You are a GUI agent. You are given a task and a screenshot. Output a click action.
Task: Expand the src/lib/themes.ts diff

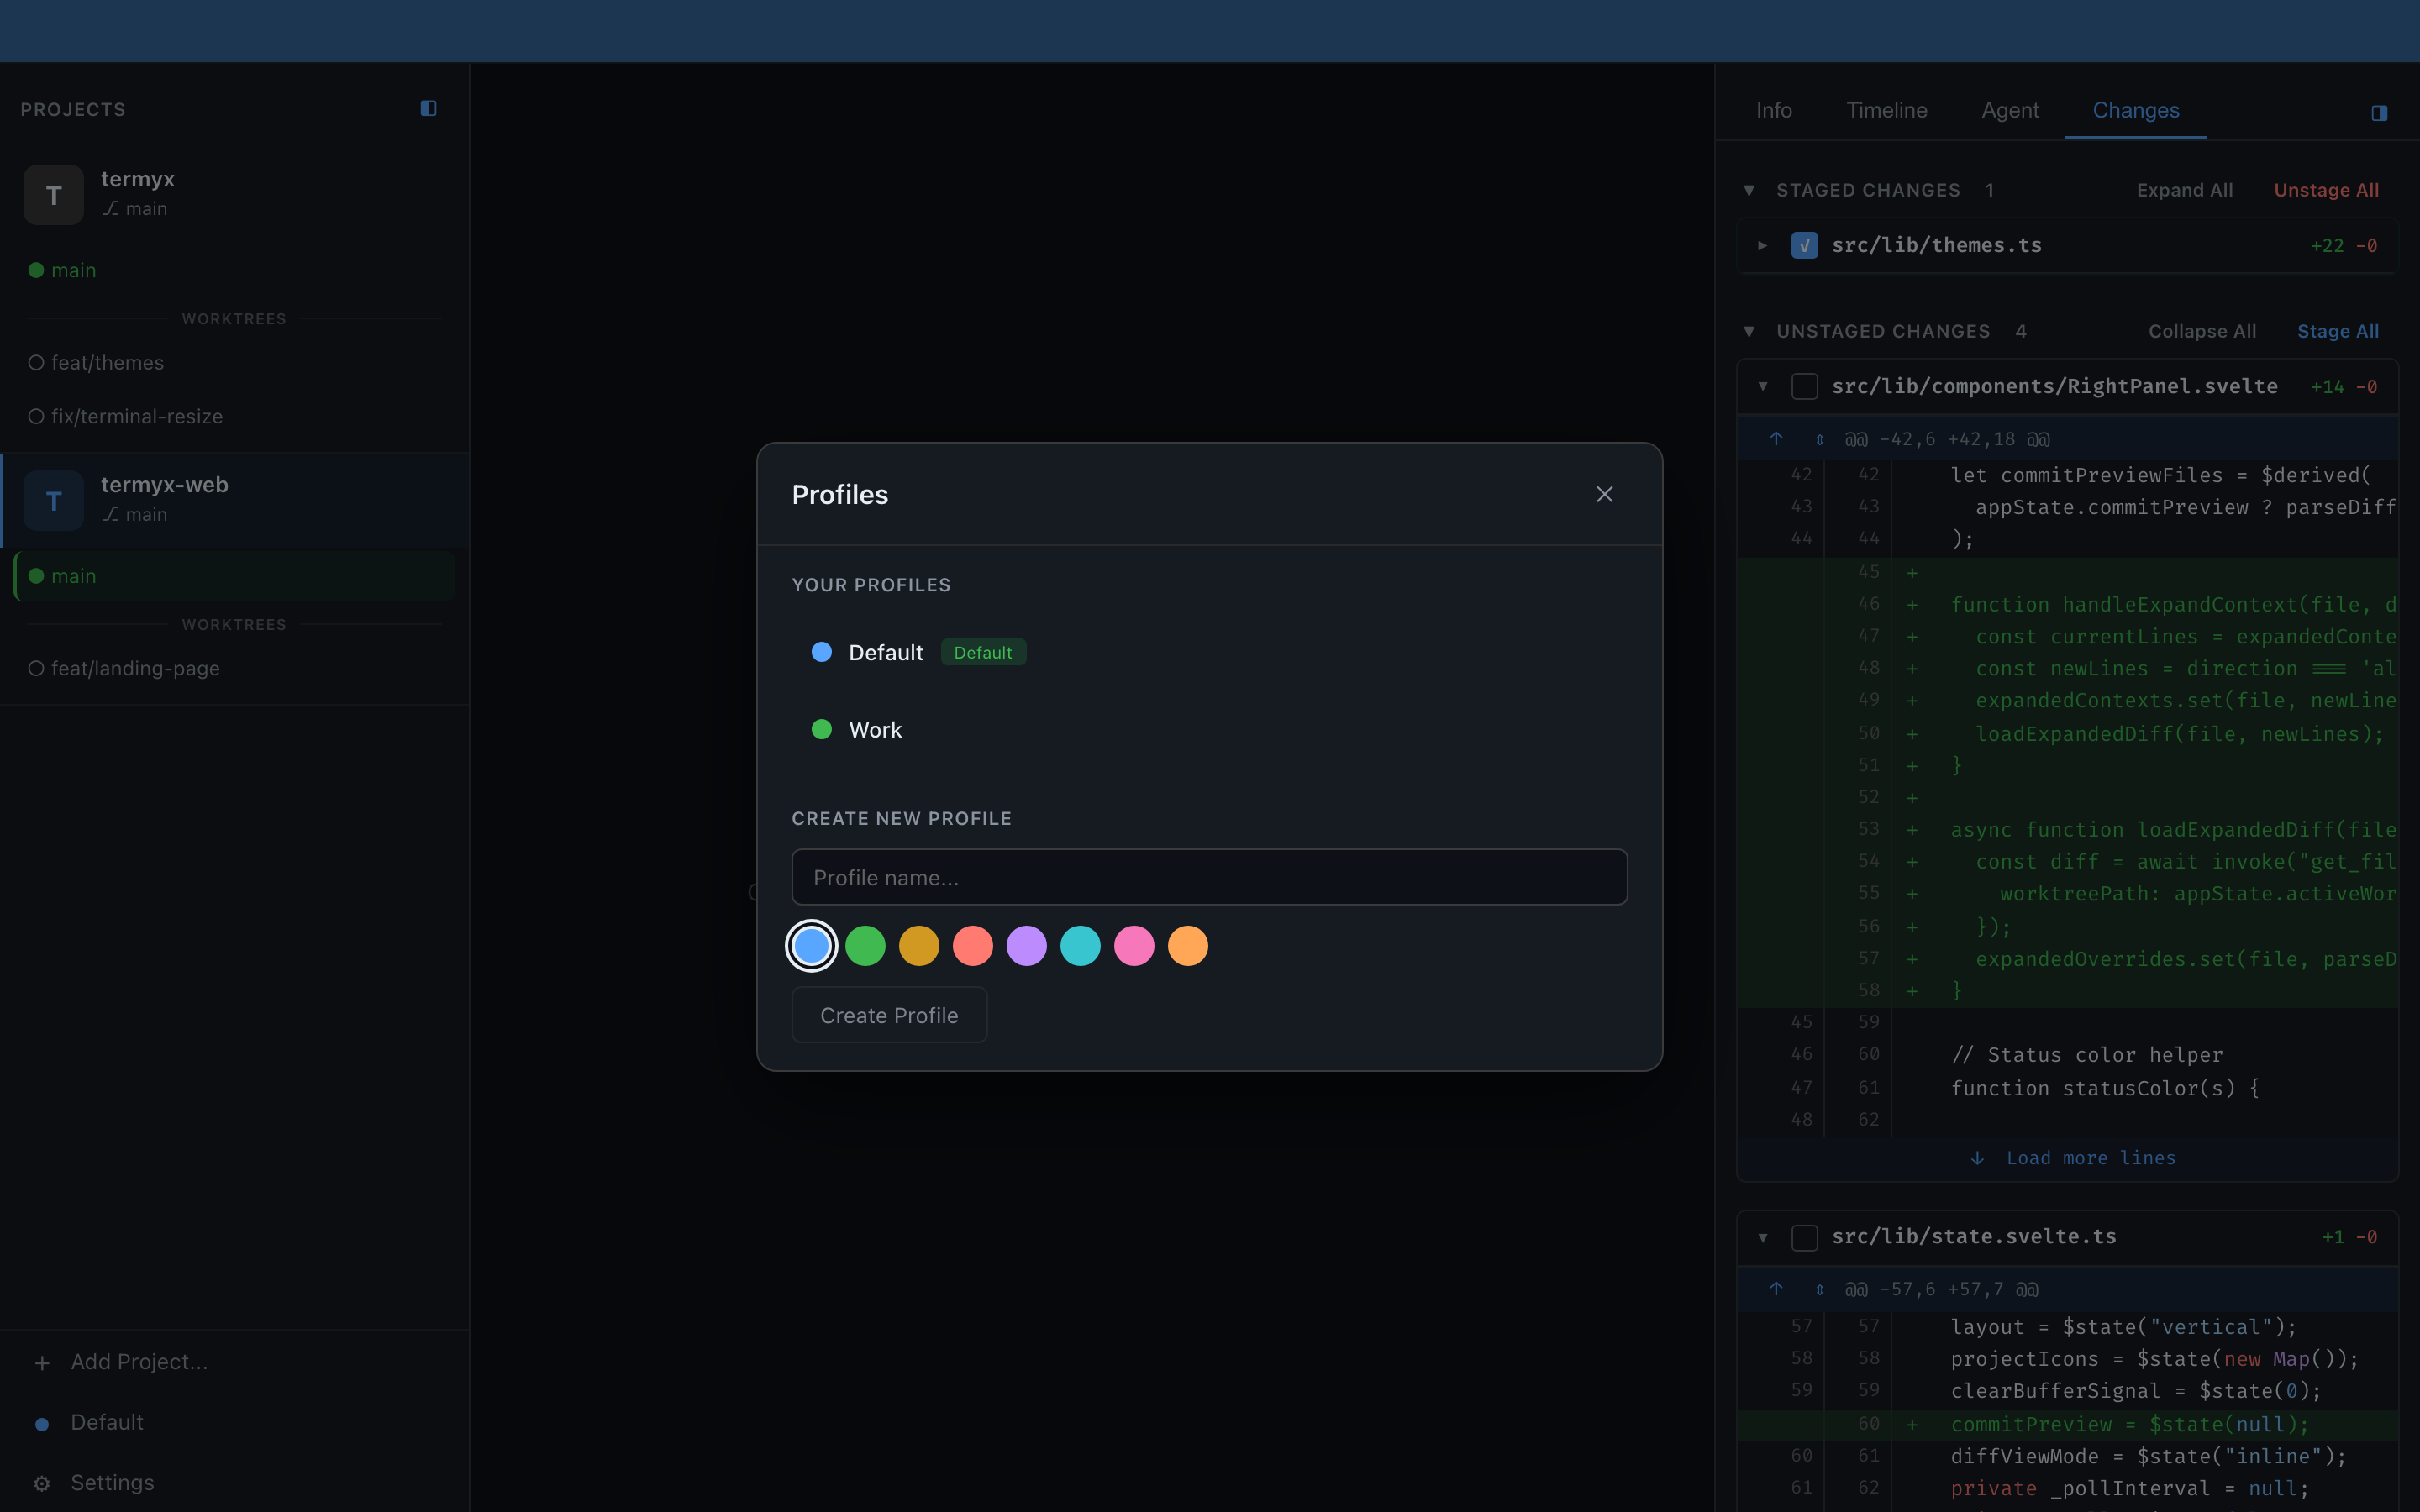1763,245
